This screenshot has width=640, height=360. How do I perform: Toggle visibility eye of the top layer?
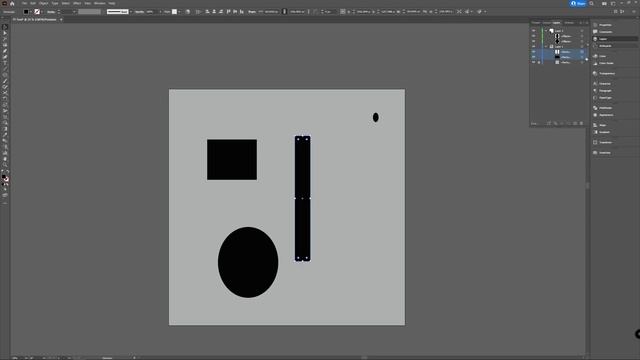pyautogui.click(x=533, y=31)
